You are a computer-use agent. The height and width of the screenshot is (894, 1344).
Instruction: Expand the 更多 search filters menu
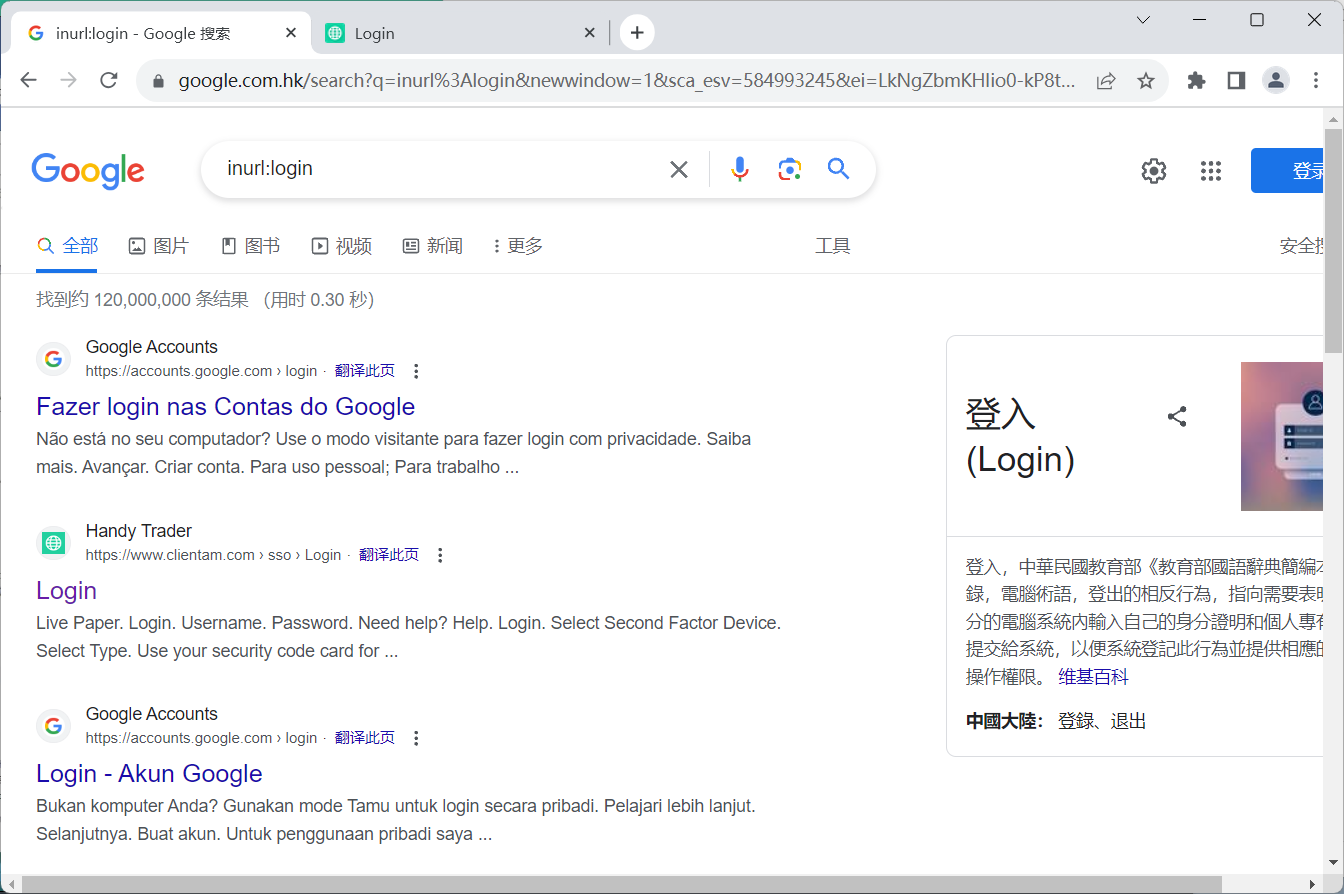(518, 246)
